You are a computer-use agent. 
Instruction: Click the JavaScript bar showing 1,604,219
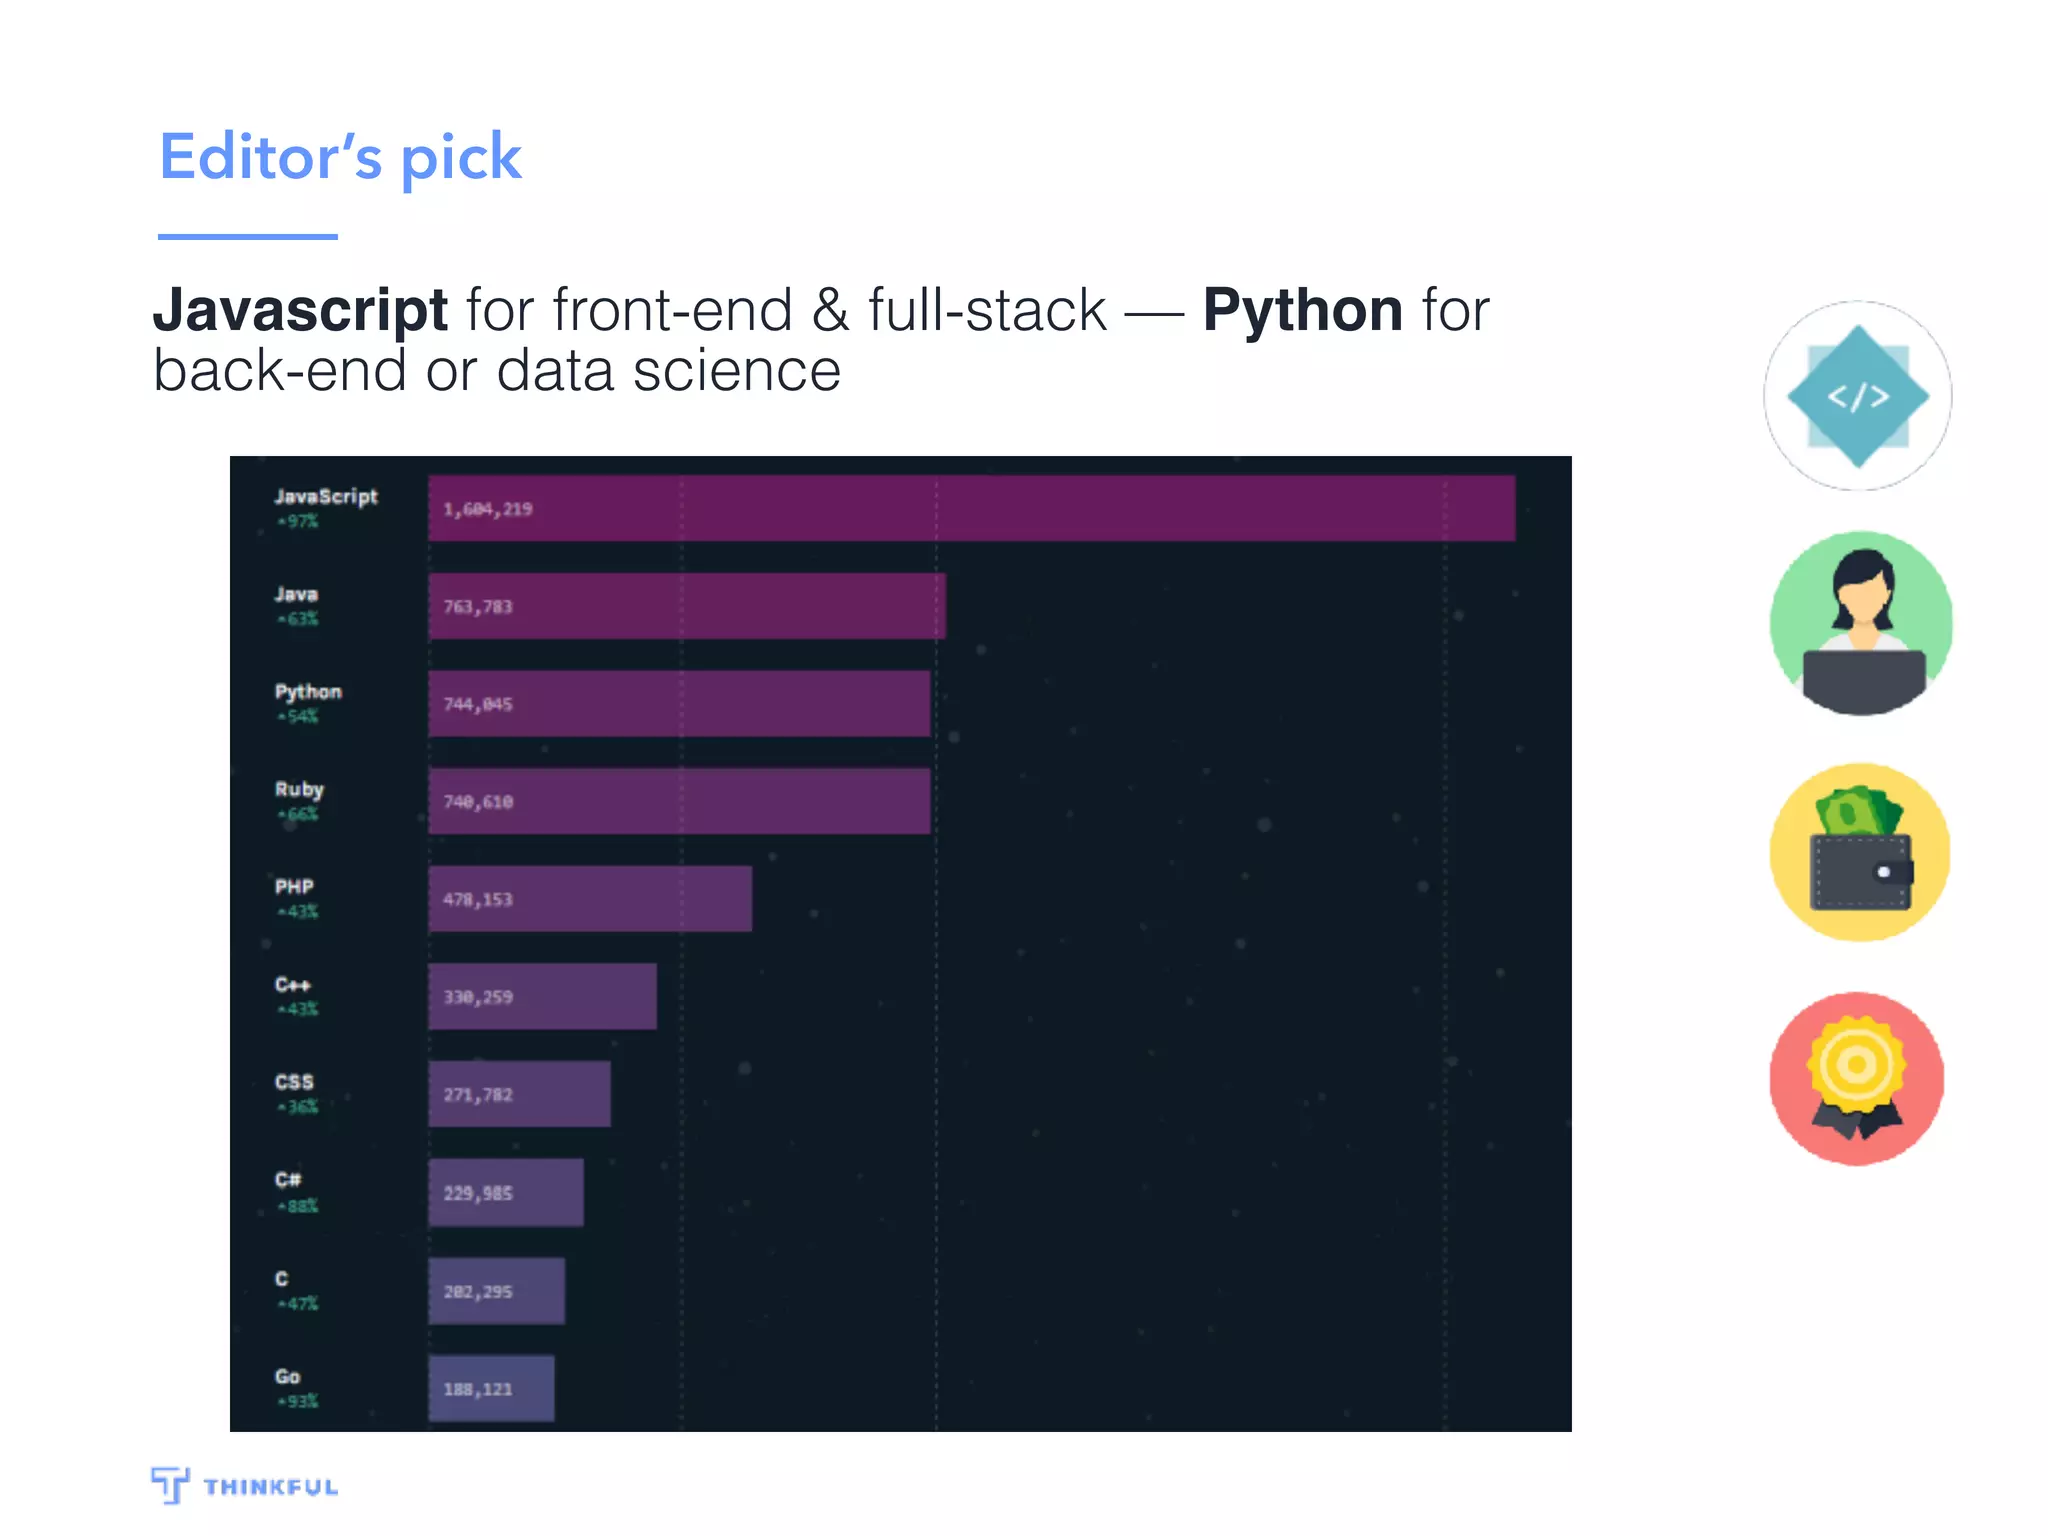coord(971,508)
